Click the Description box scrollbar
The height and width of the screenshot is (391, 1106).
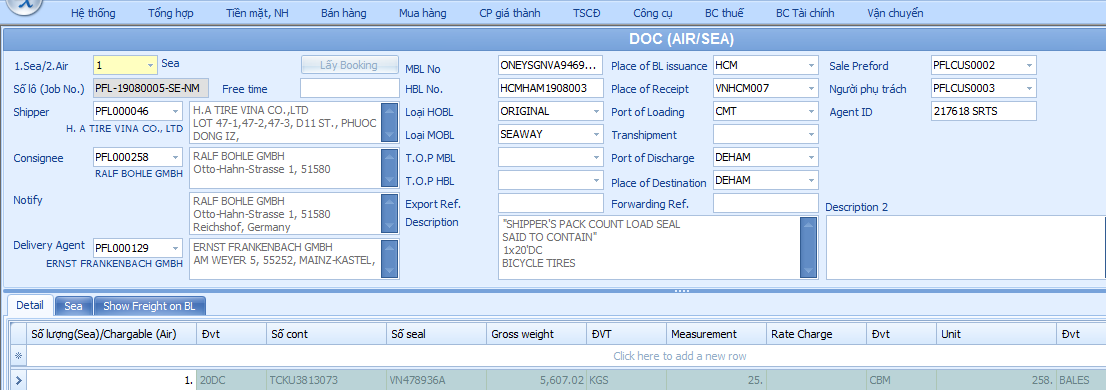tap(808, 248)
